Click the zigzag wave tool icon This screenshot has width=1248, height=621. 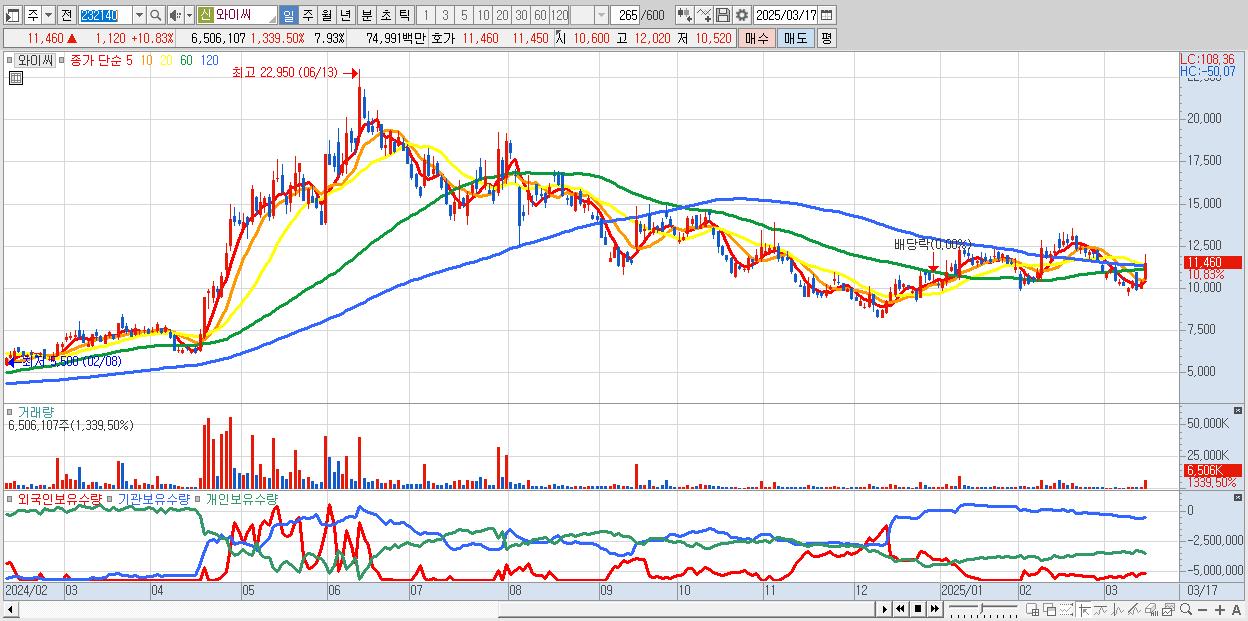click(x=1118, y=609)
